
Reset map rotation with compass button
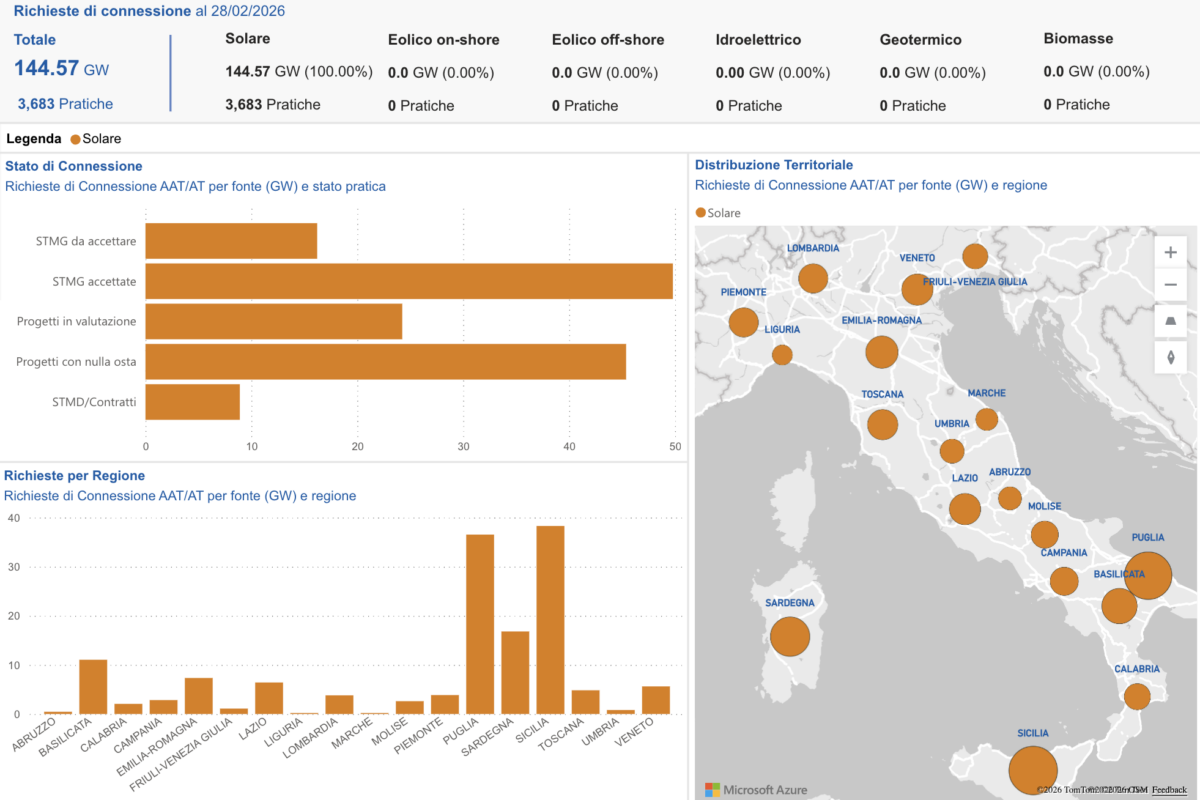[1170, 355]
